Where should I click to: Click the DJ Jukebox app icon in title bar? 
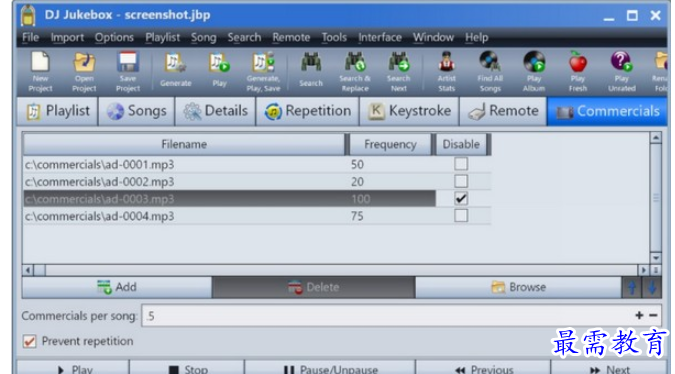(28, 15)
